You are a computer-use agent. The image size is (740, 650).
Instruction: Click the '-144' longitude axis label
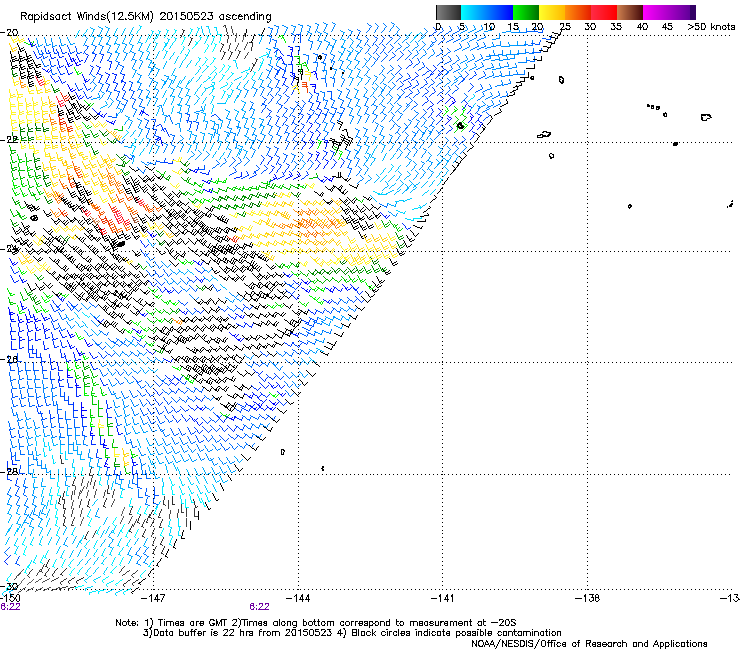point(298,598)
